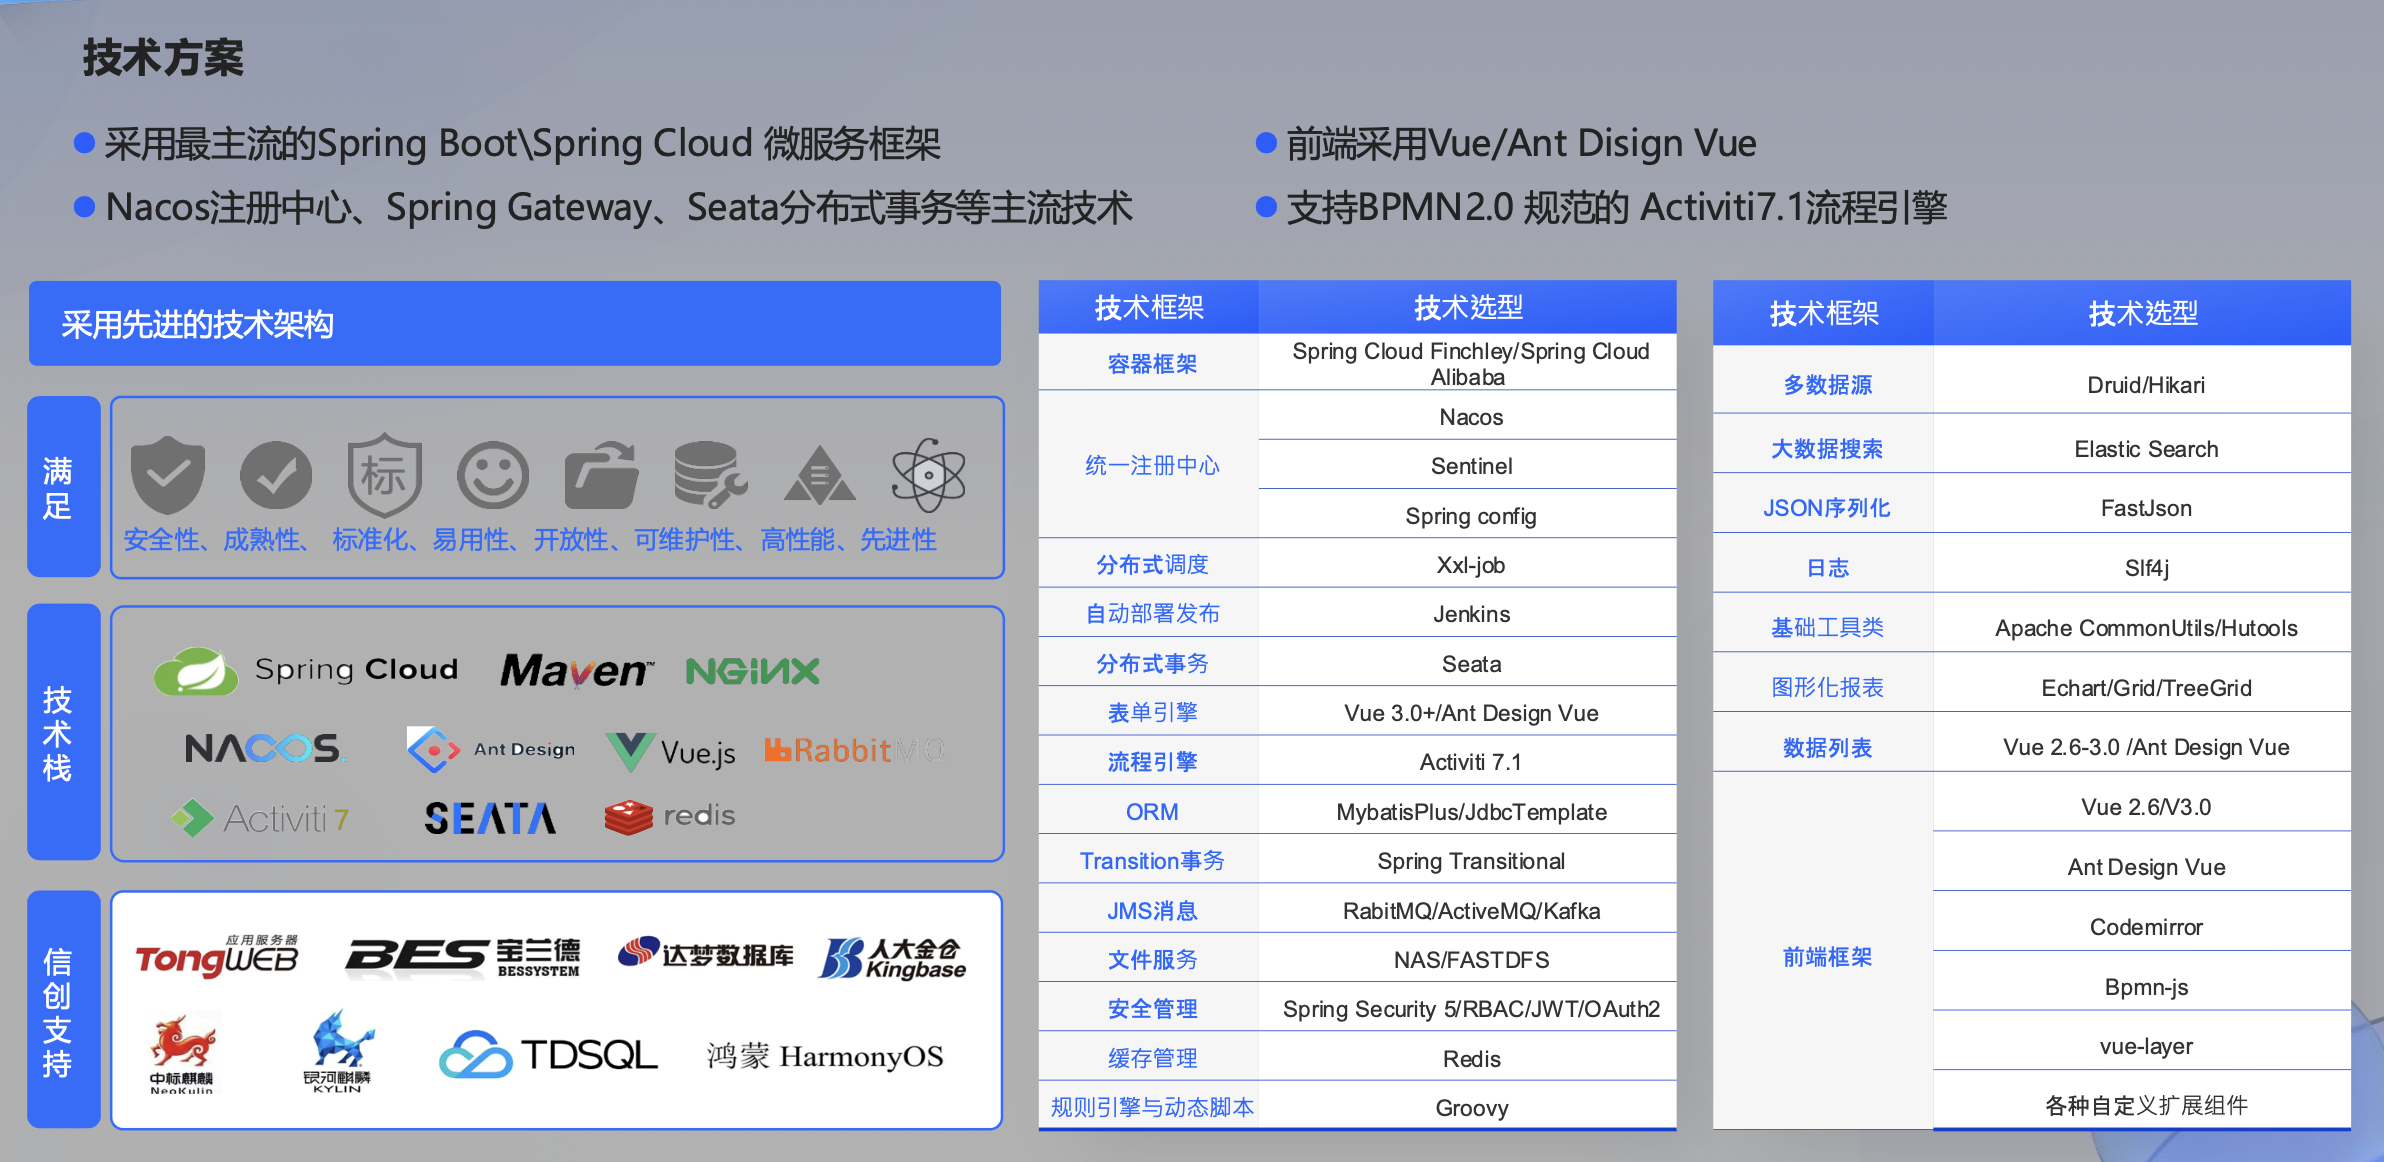Click the Redis red cube logo
Screen dimensions: 2384x1162
click(x=628, y=816)
